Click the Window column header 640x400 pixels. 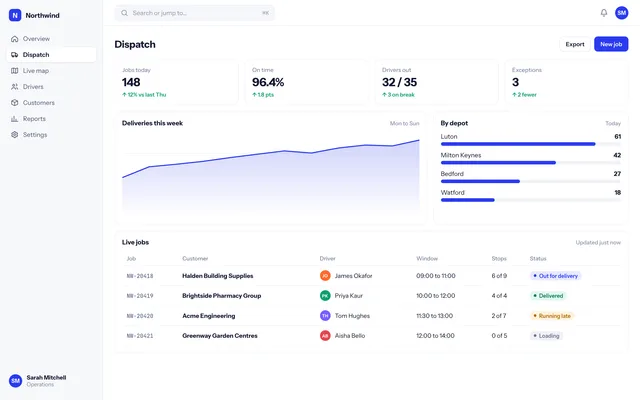pos(427,258)
